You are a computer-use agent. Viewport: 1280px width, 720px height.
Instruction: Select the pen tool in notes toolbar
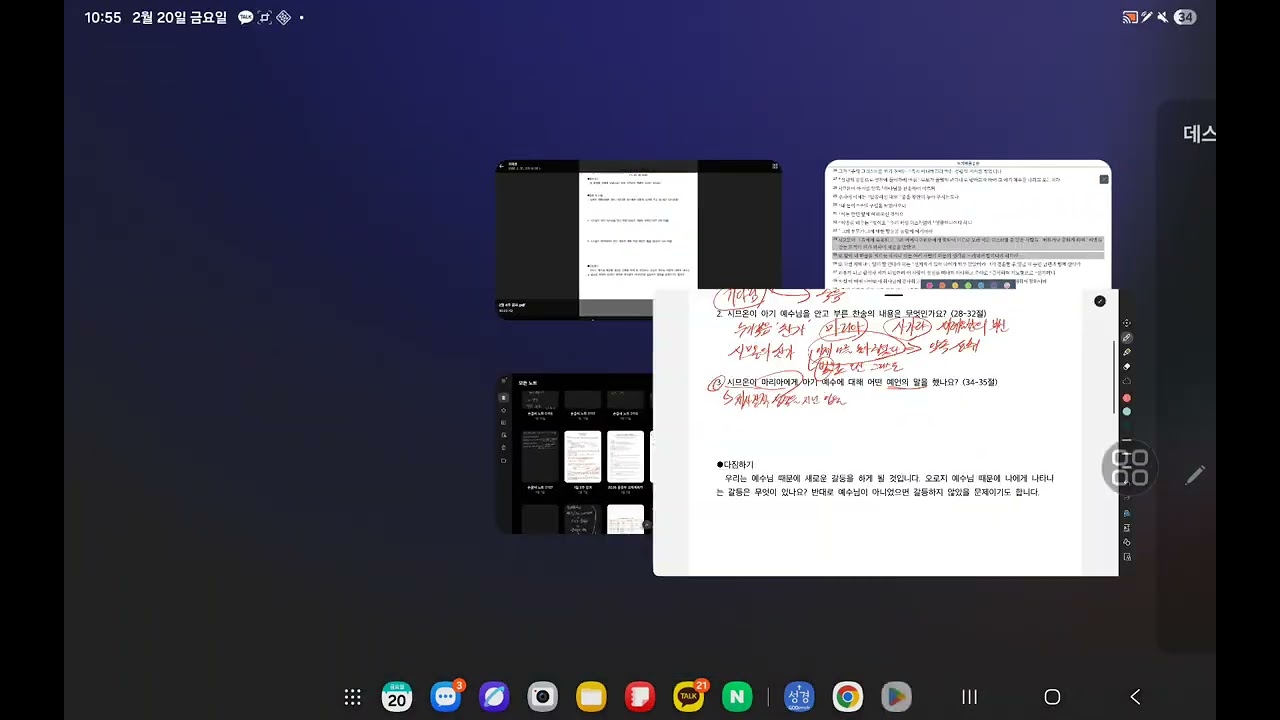point(1127,338)
